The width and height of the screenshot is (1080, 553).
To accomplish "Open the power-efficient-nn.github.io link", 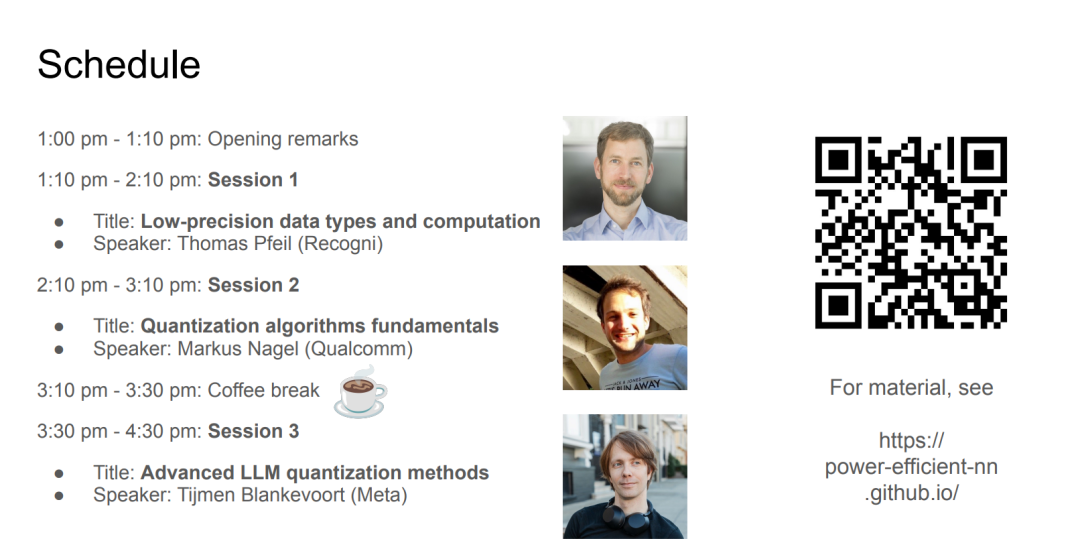I will click(911, 467).
